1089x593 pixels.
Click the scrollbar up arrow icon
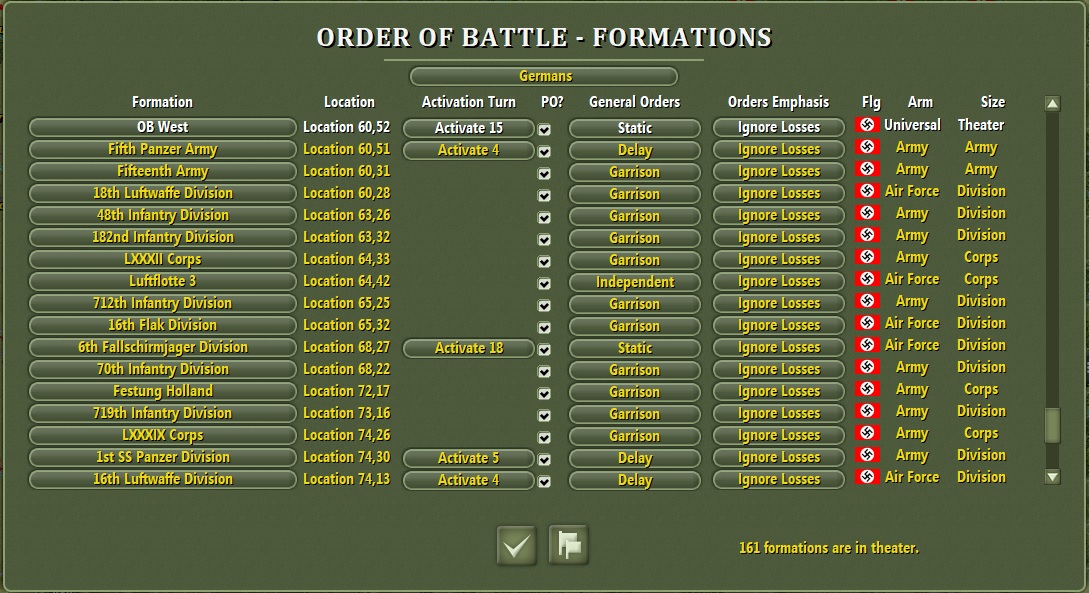coord(1052,100)
